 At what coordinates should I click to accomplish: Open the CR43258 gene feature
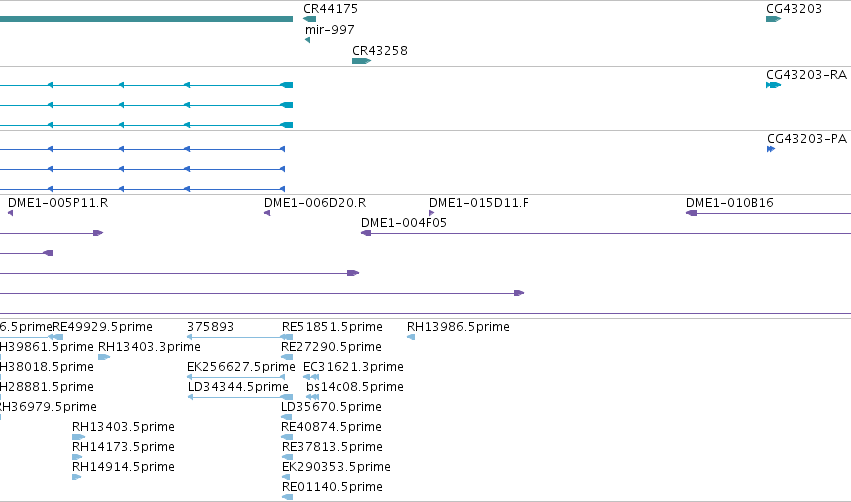(x=361, y=61)
